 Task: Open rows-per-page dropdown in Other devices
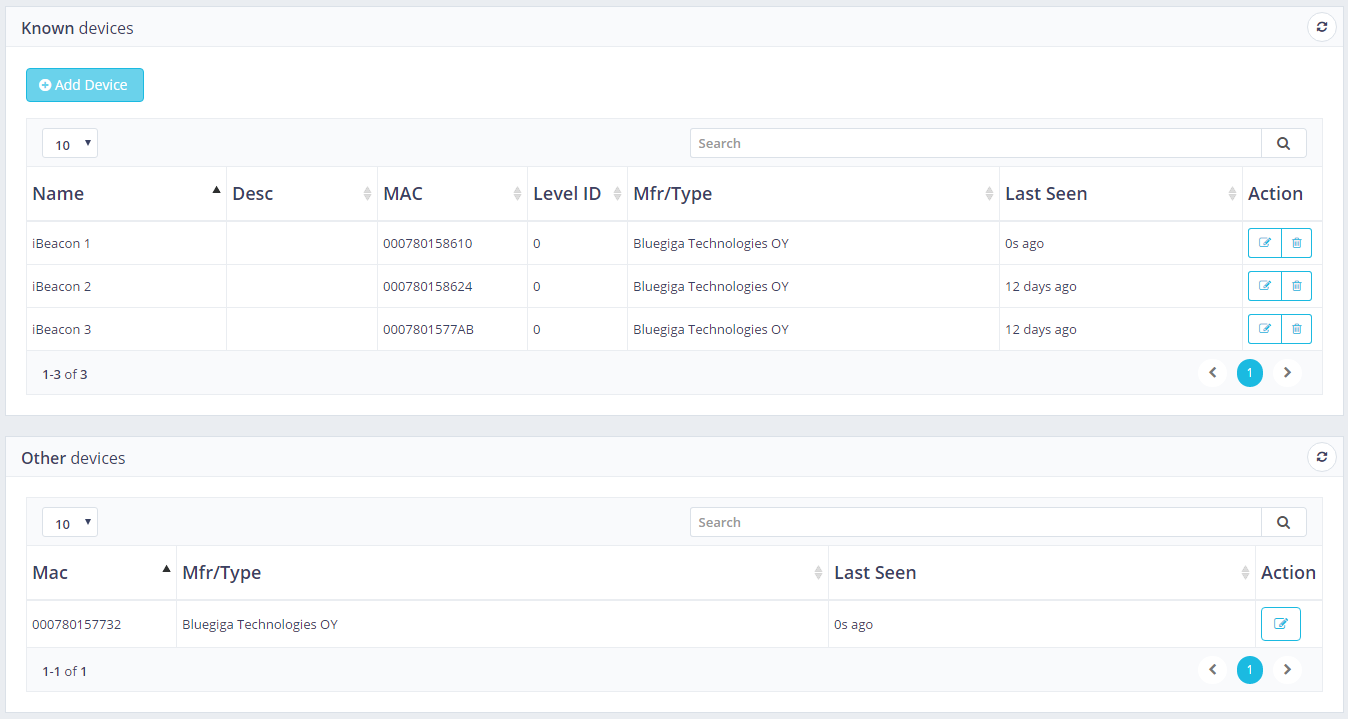pyautogui.click(x=70, y=523)
